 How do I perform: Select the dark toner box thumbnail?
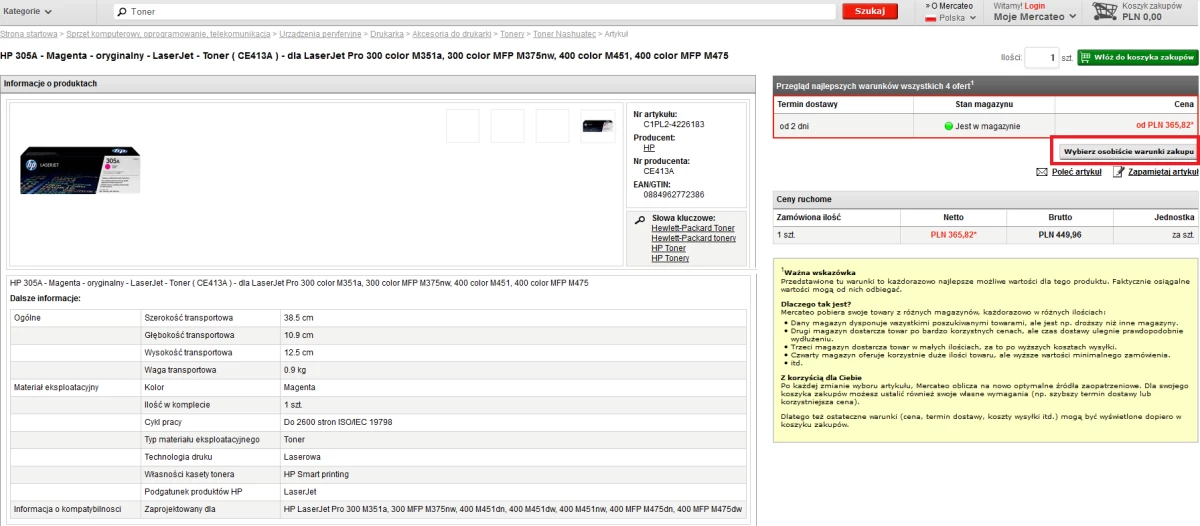click(x=598, y=126)
